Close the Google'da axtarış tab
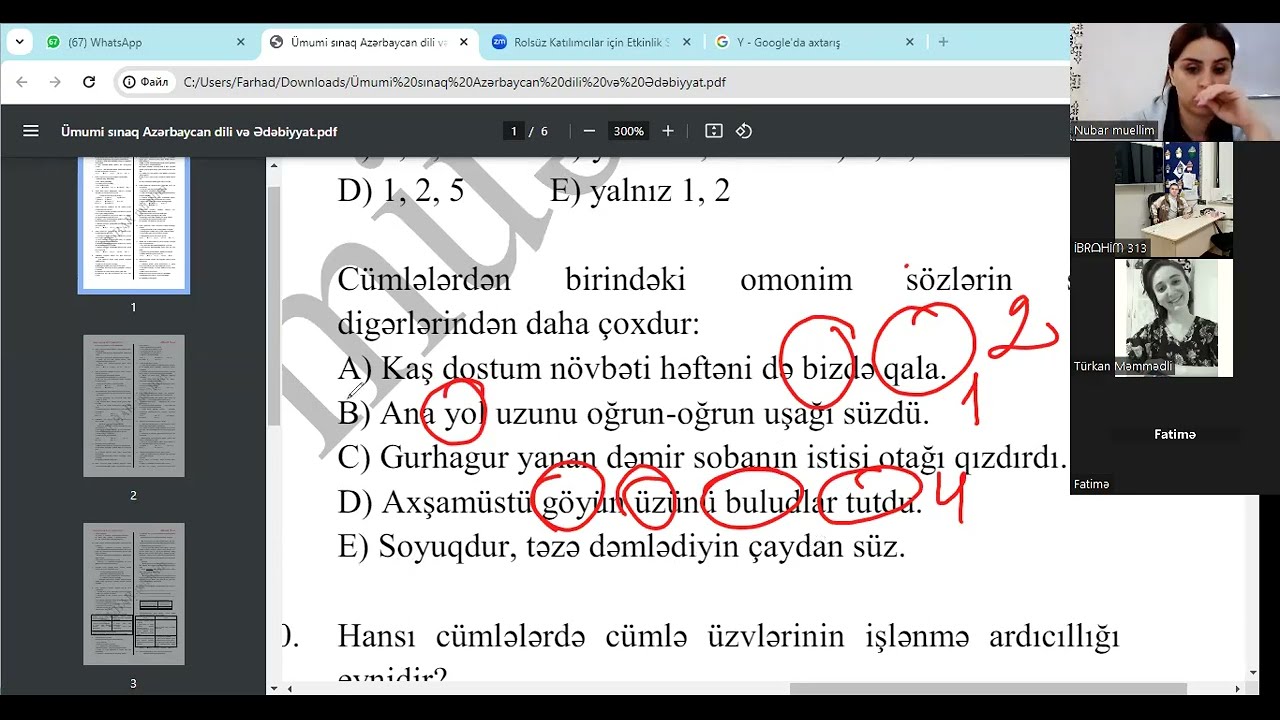 (x=909, y=42)
